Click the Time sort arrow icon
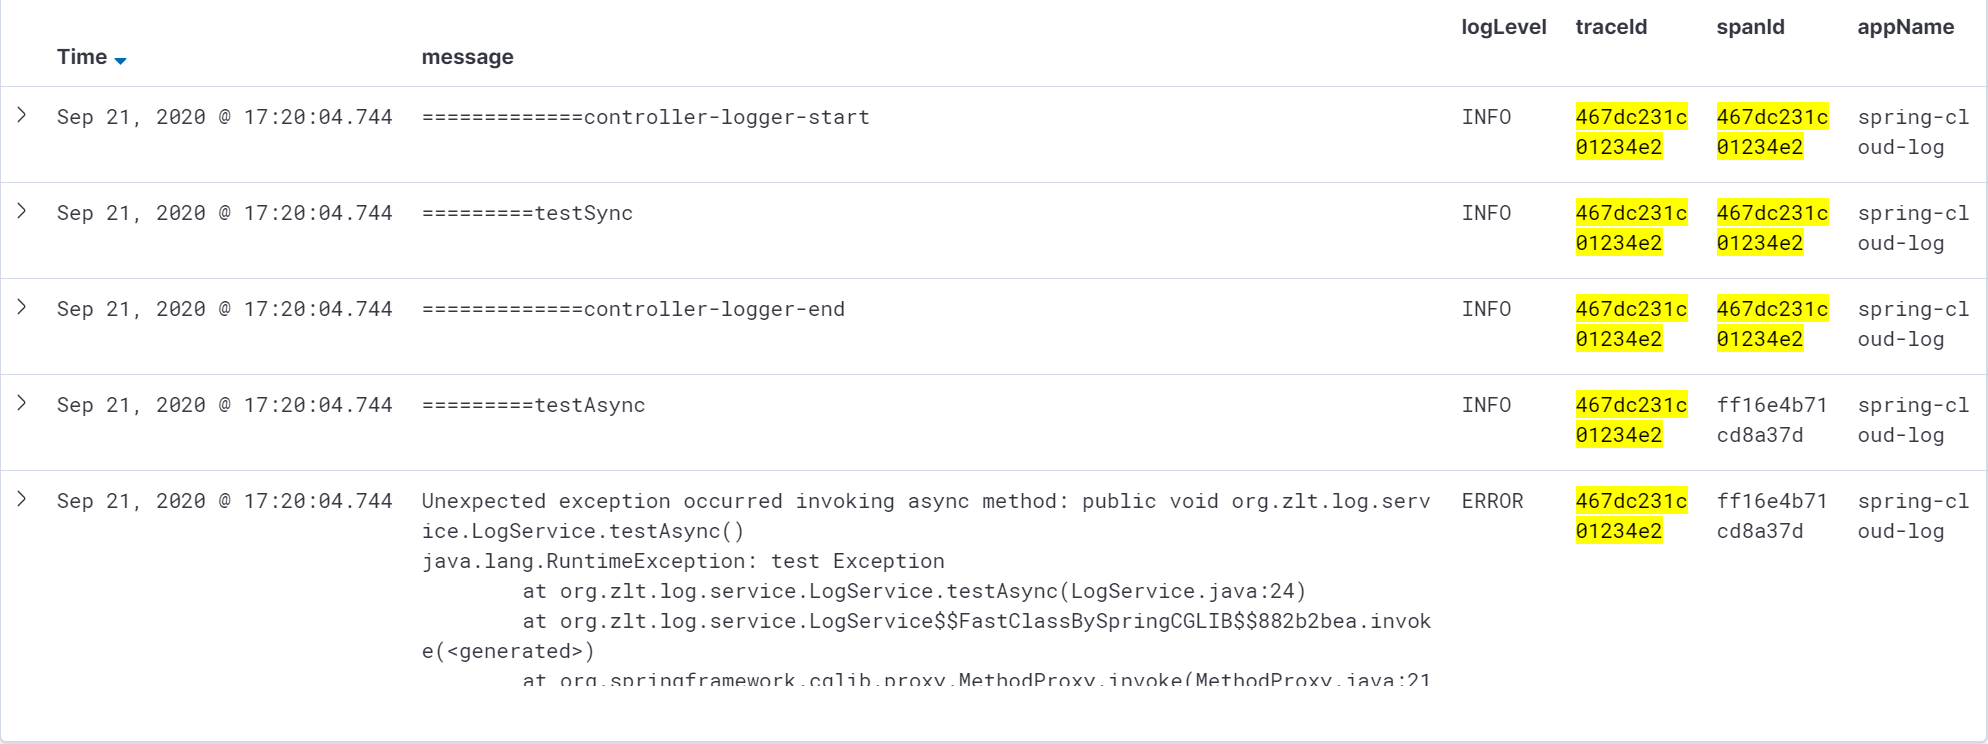Screen dimensions: 1988x744 tap(121, 61)
